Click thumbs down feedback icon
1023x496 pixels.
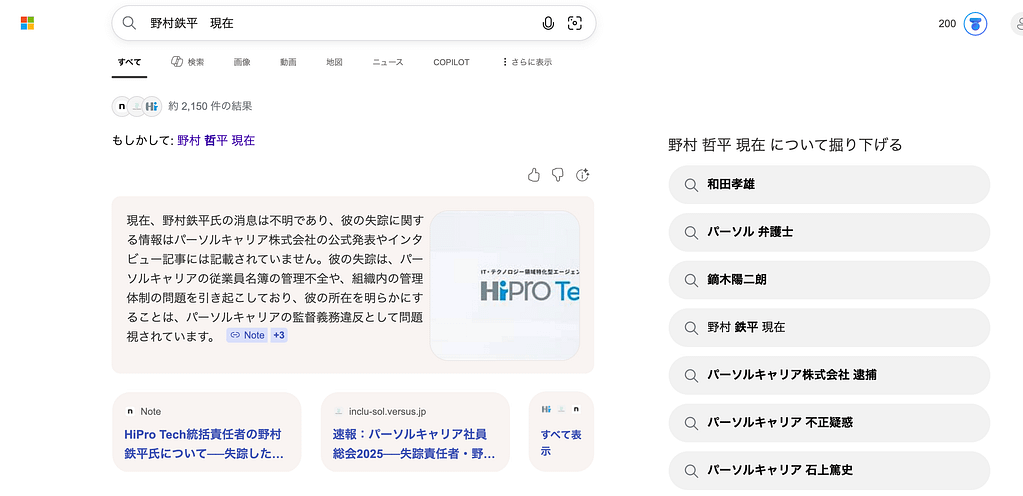(558, 175)
